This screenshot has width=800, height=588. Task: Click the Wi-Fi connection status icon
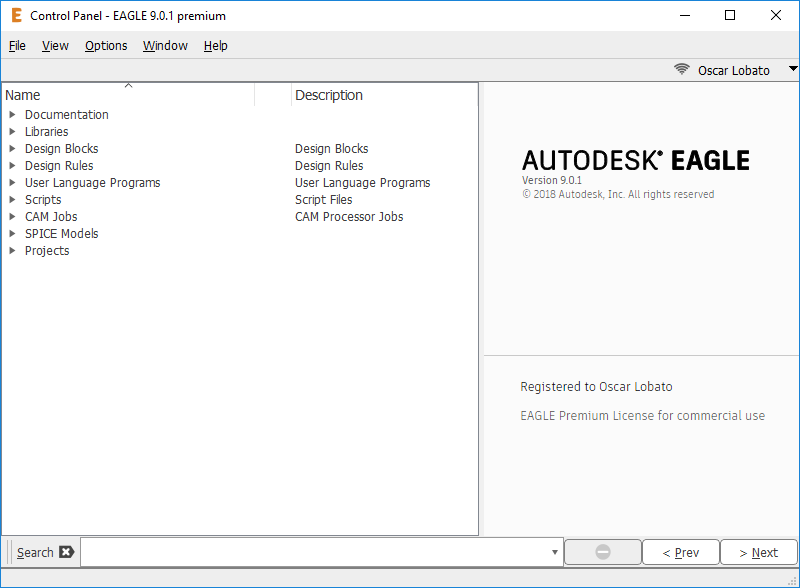682,70
